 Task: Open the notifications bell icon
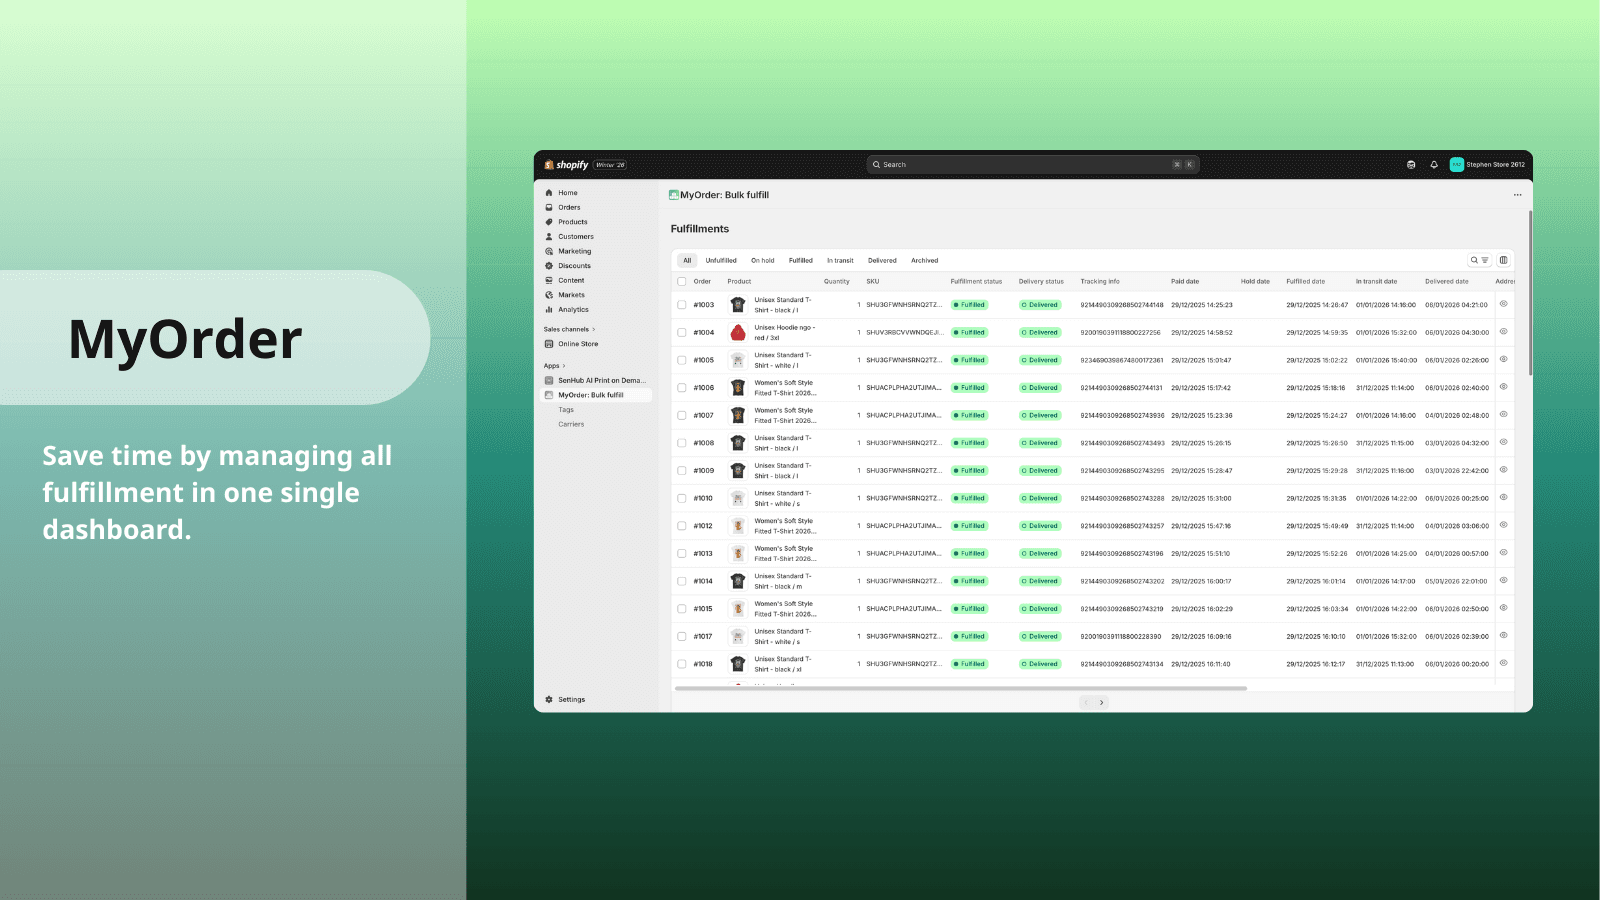(x=1434, y=165)
